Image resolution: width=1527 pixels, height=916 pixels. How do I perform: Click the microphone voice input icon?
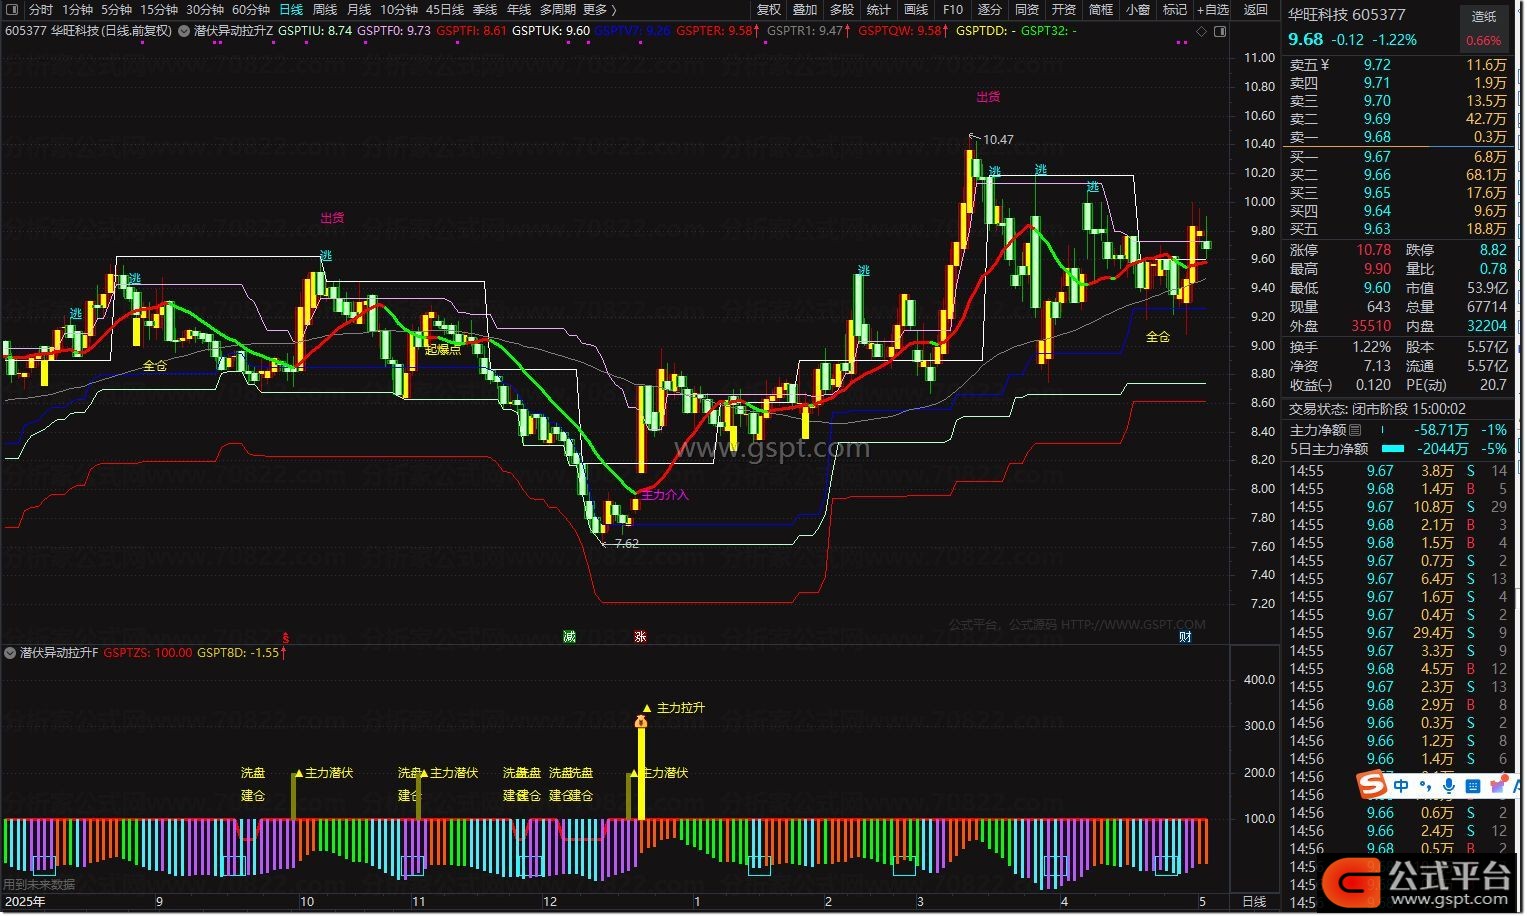tap(1449, 786)
